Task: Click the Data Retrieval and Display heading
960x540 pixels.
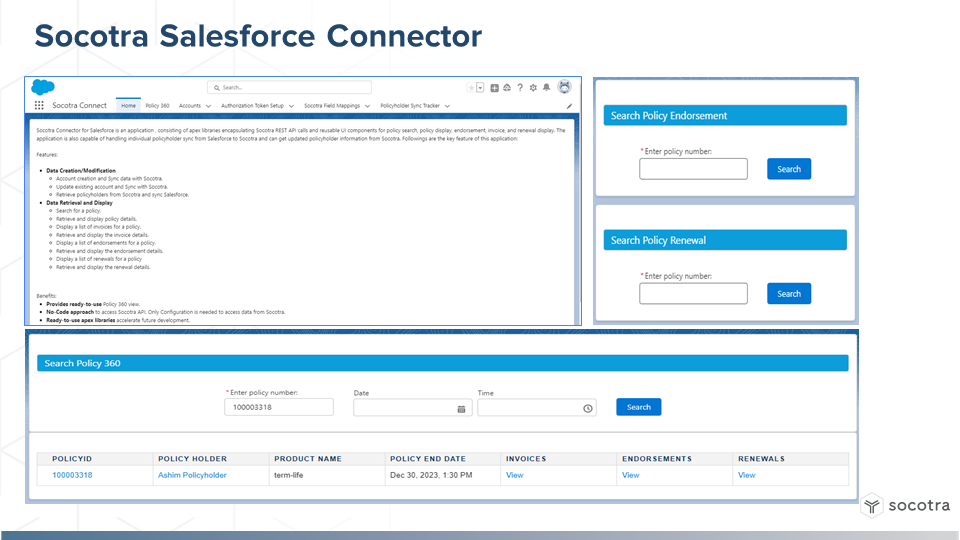Action: point(80,203)
